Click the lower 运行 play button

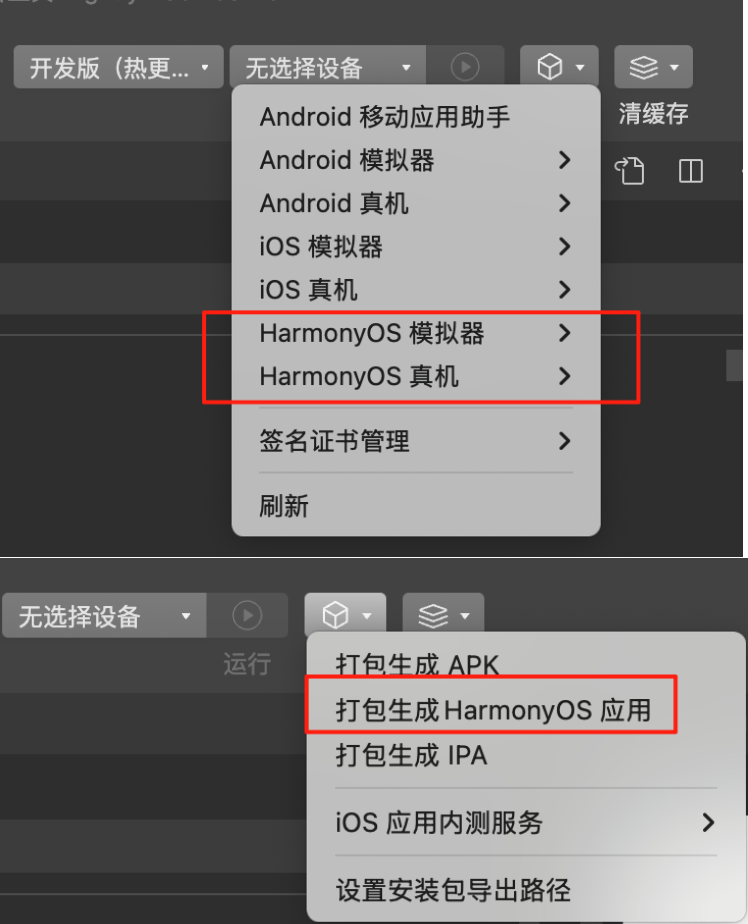click(x=247, y=615)
